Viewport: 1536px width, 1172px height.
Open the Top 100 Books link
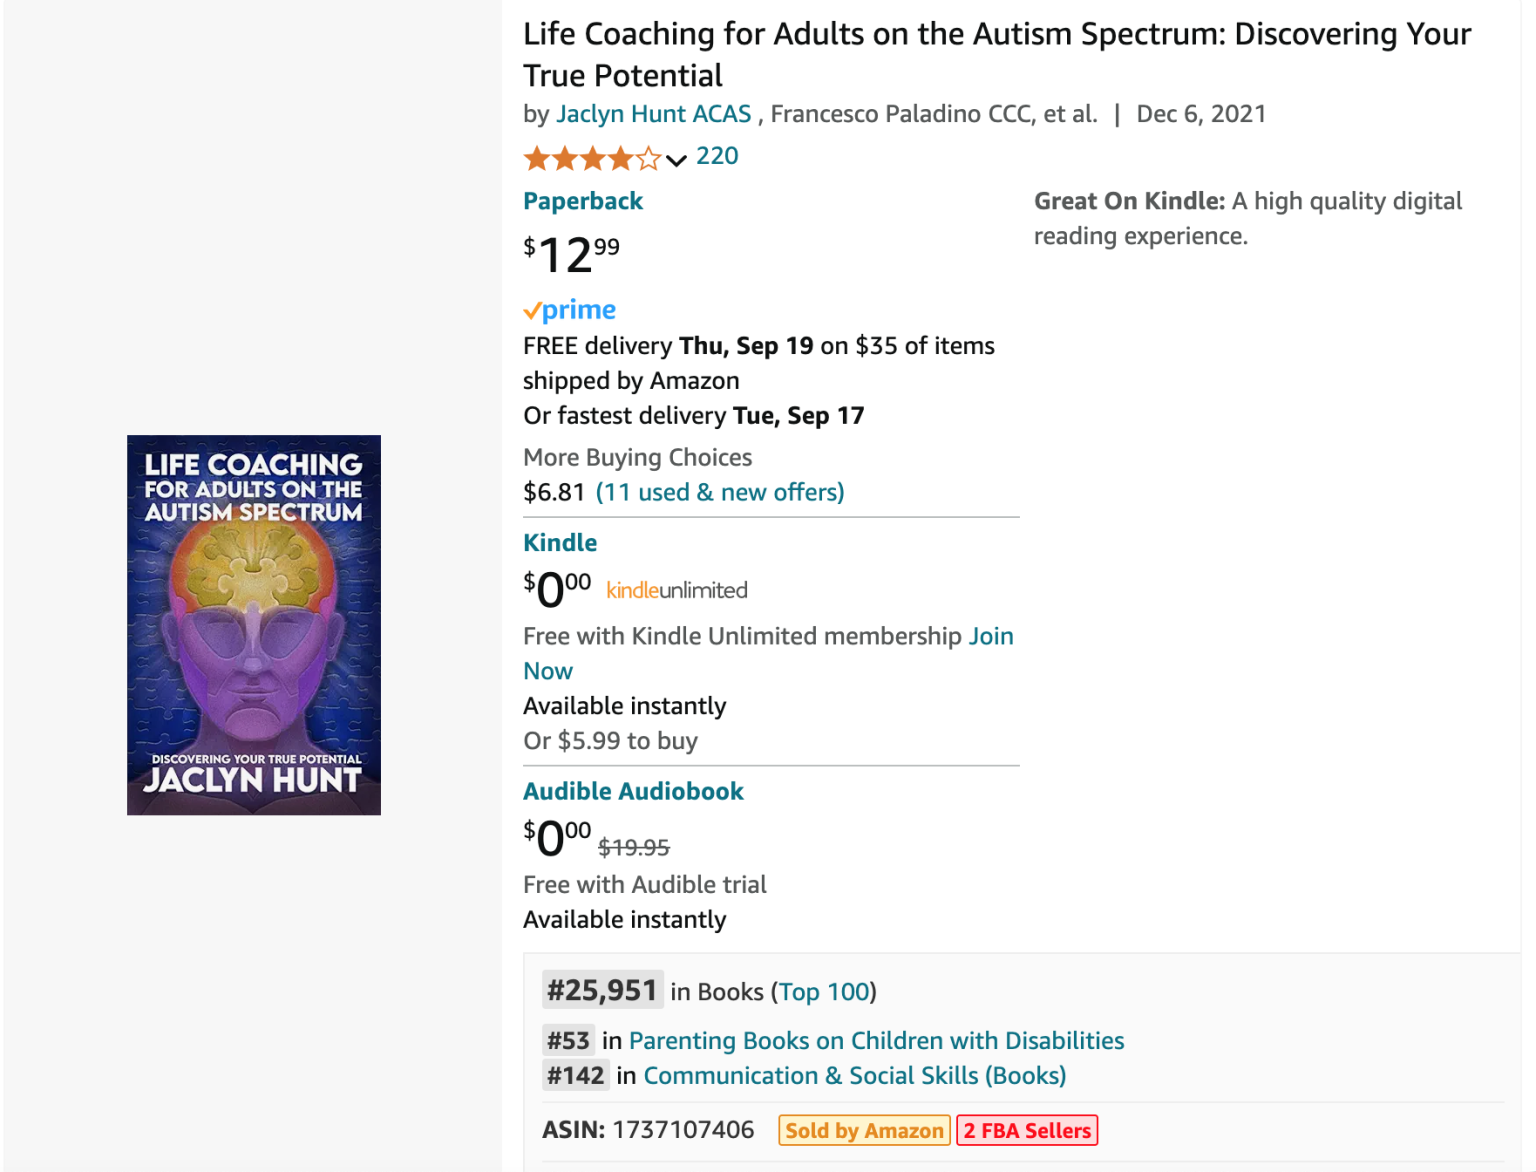[x=824, y=992]
